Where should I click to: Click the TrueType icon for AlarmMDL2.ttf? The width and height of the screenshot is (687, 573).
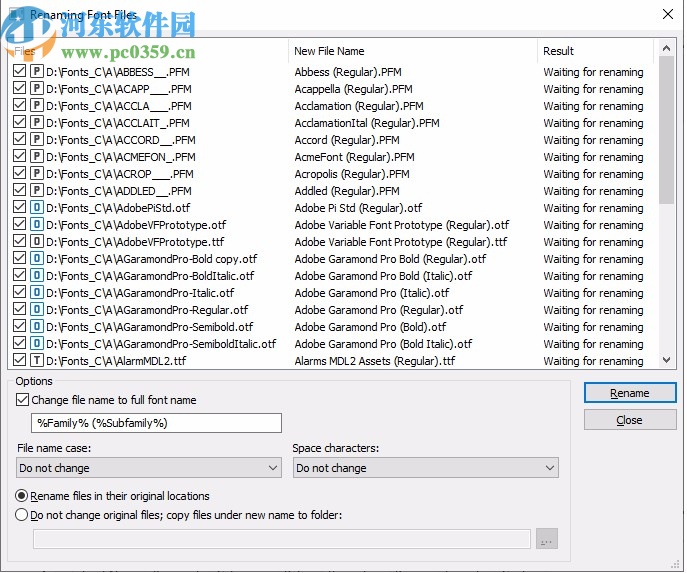[x=37, y=361]
